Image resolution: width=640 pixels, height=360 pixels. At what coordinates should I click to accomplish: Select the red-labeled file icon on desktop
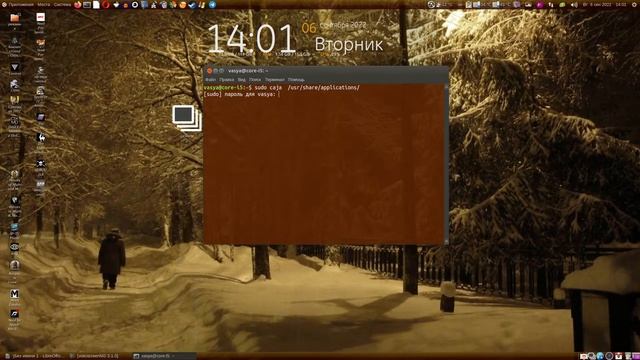click(40, 17)
